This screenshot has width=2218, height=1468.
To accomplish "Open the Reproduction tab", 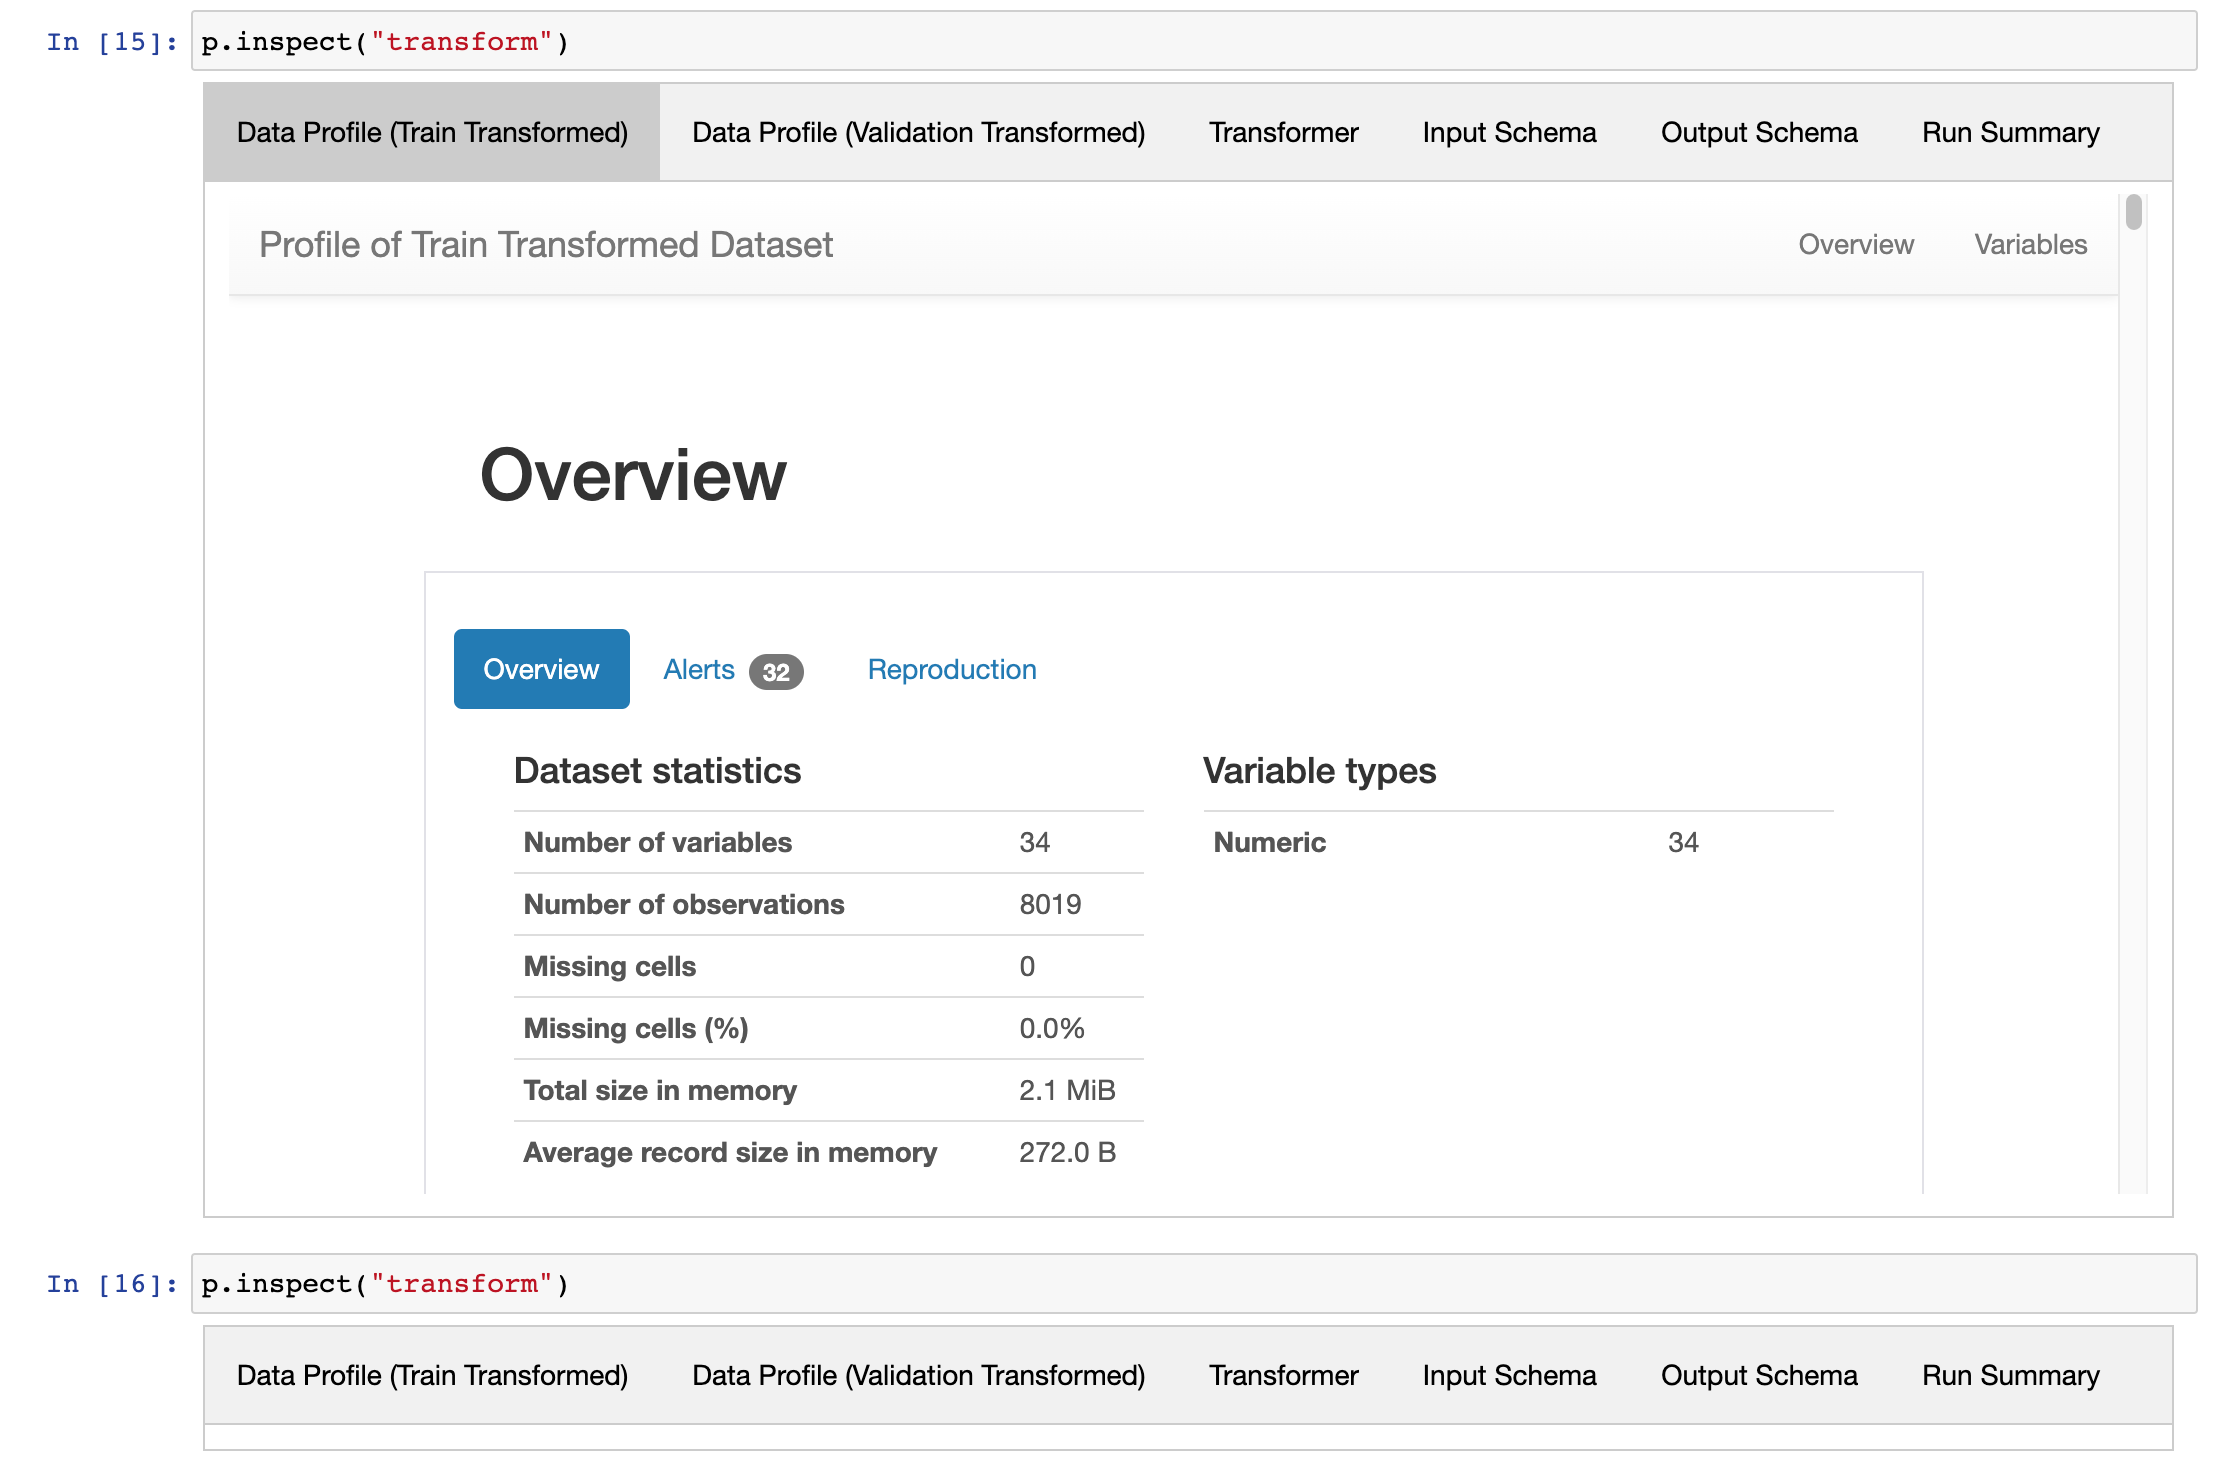I will click(951, 669).
